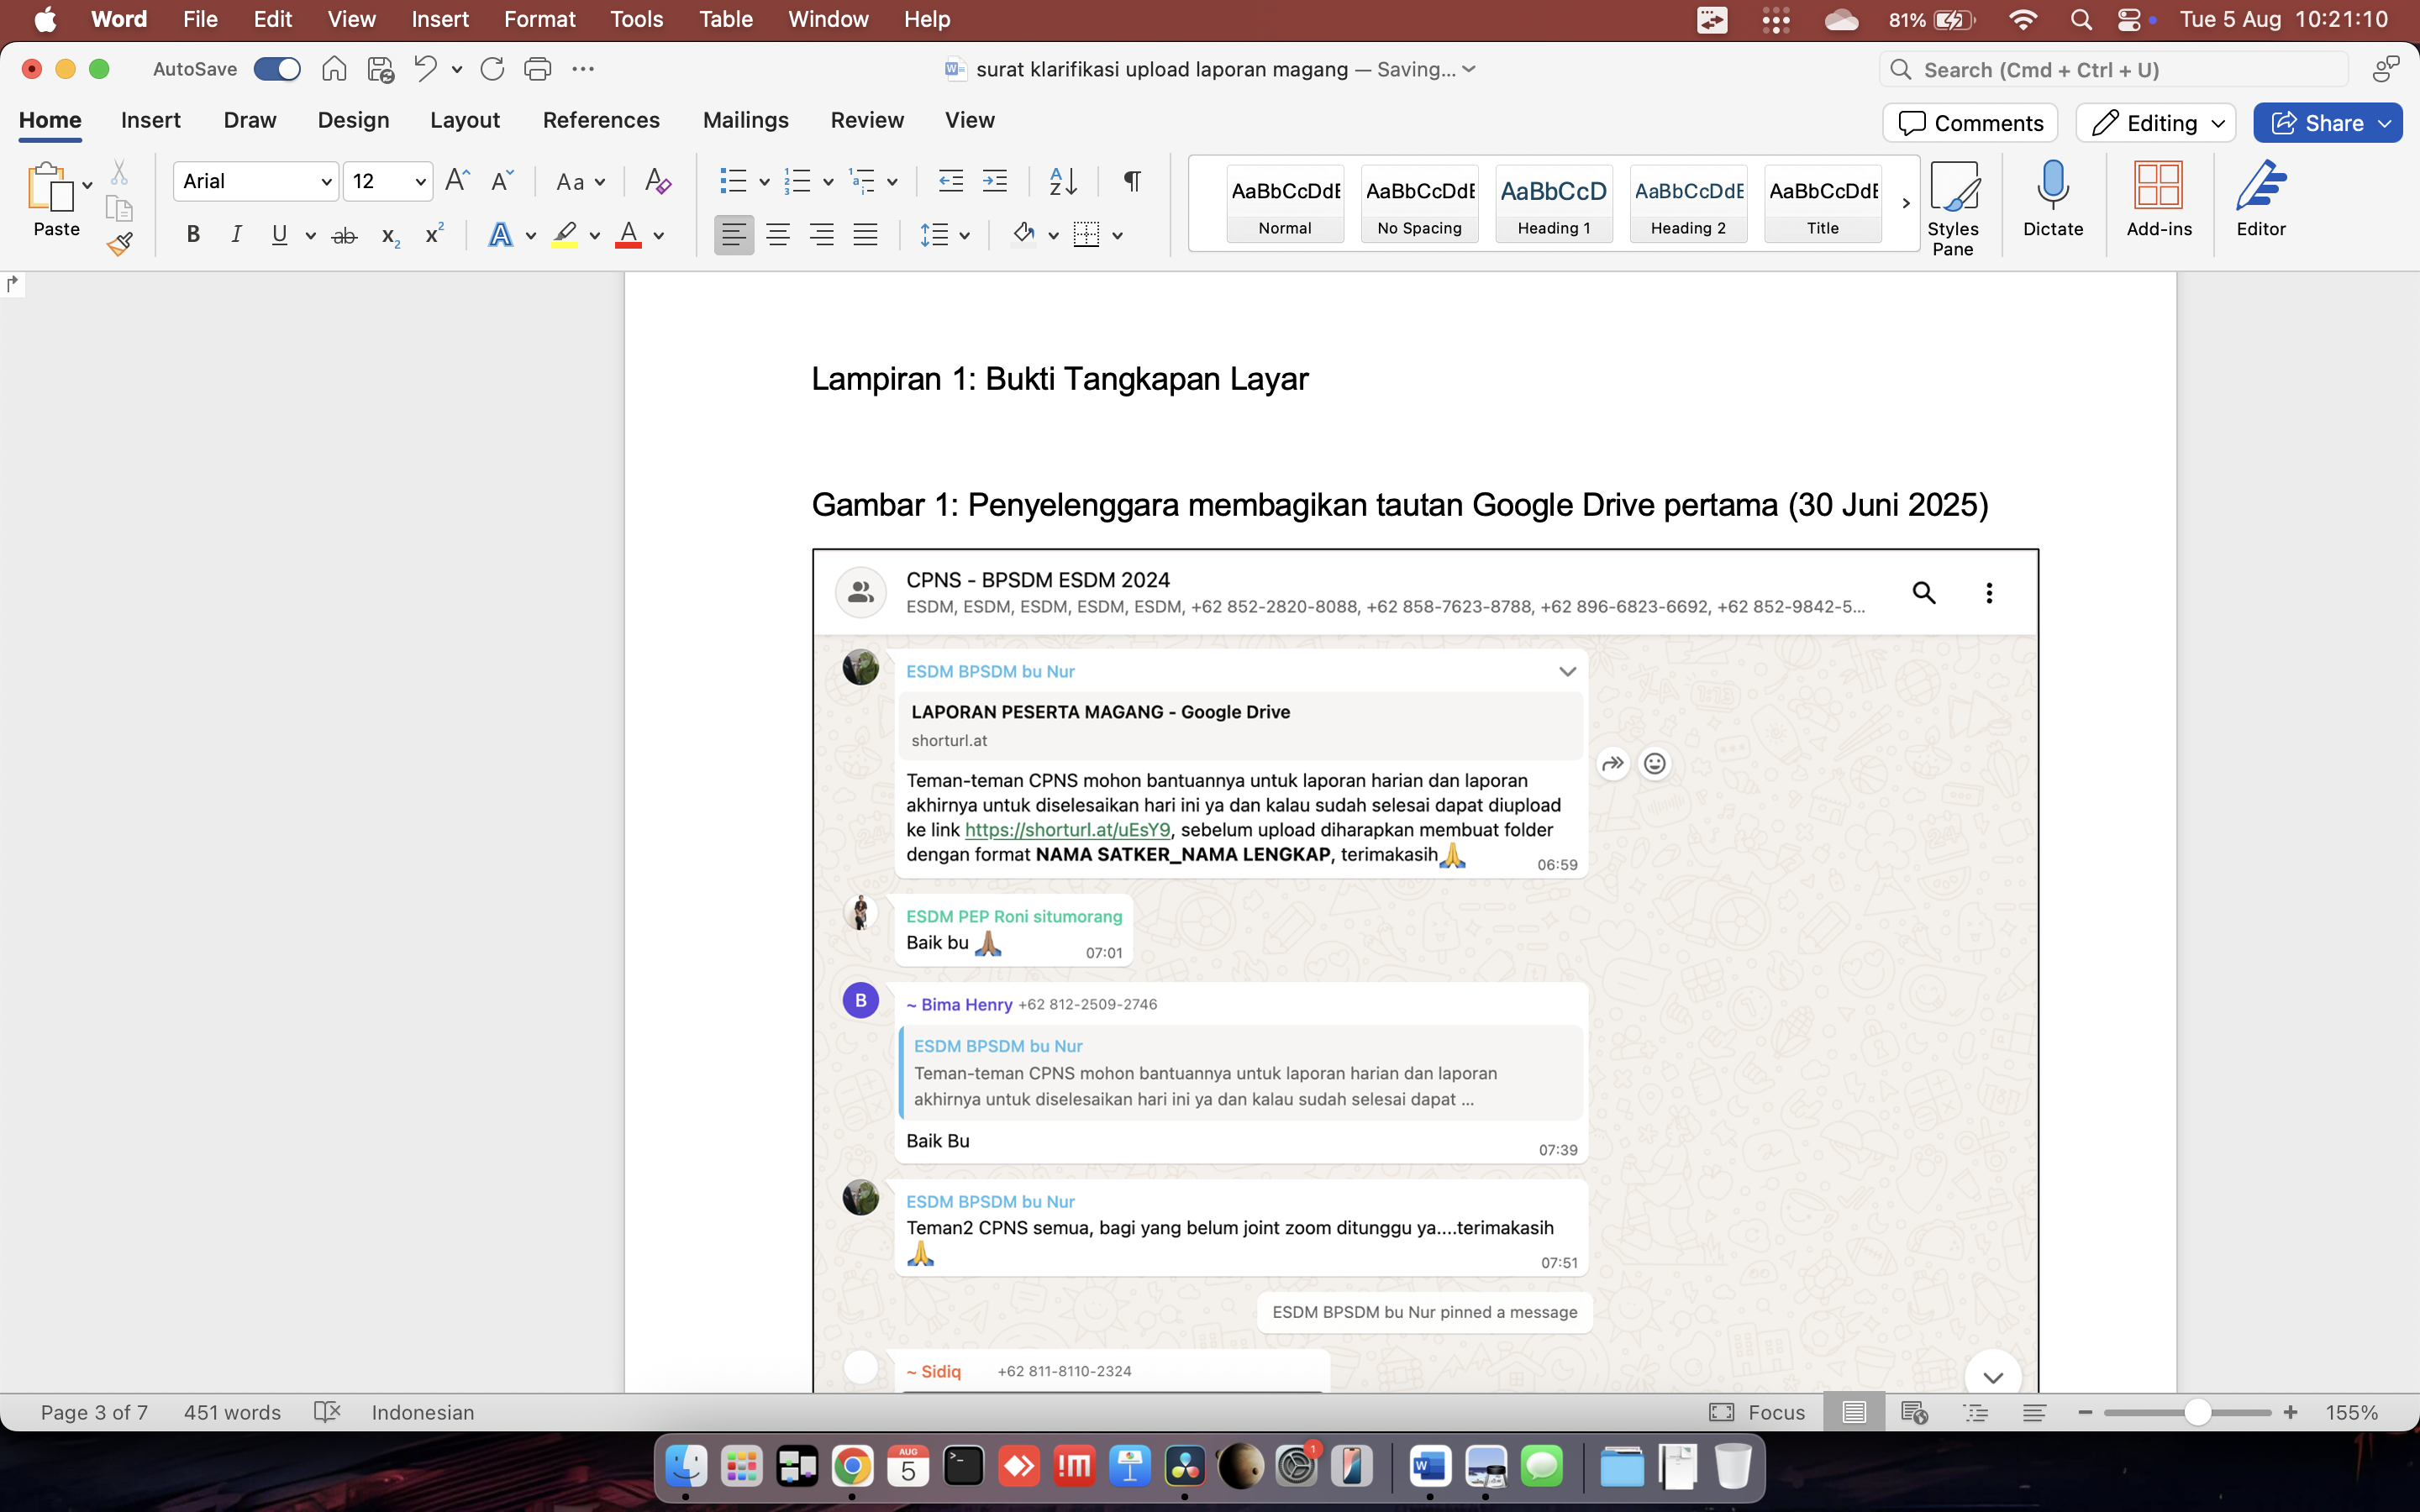Toggle Bold formatting
The image size is (2420, 1512).
(193, 236)
